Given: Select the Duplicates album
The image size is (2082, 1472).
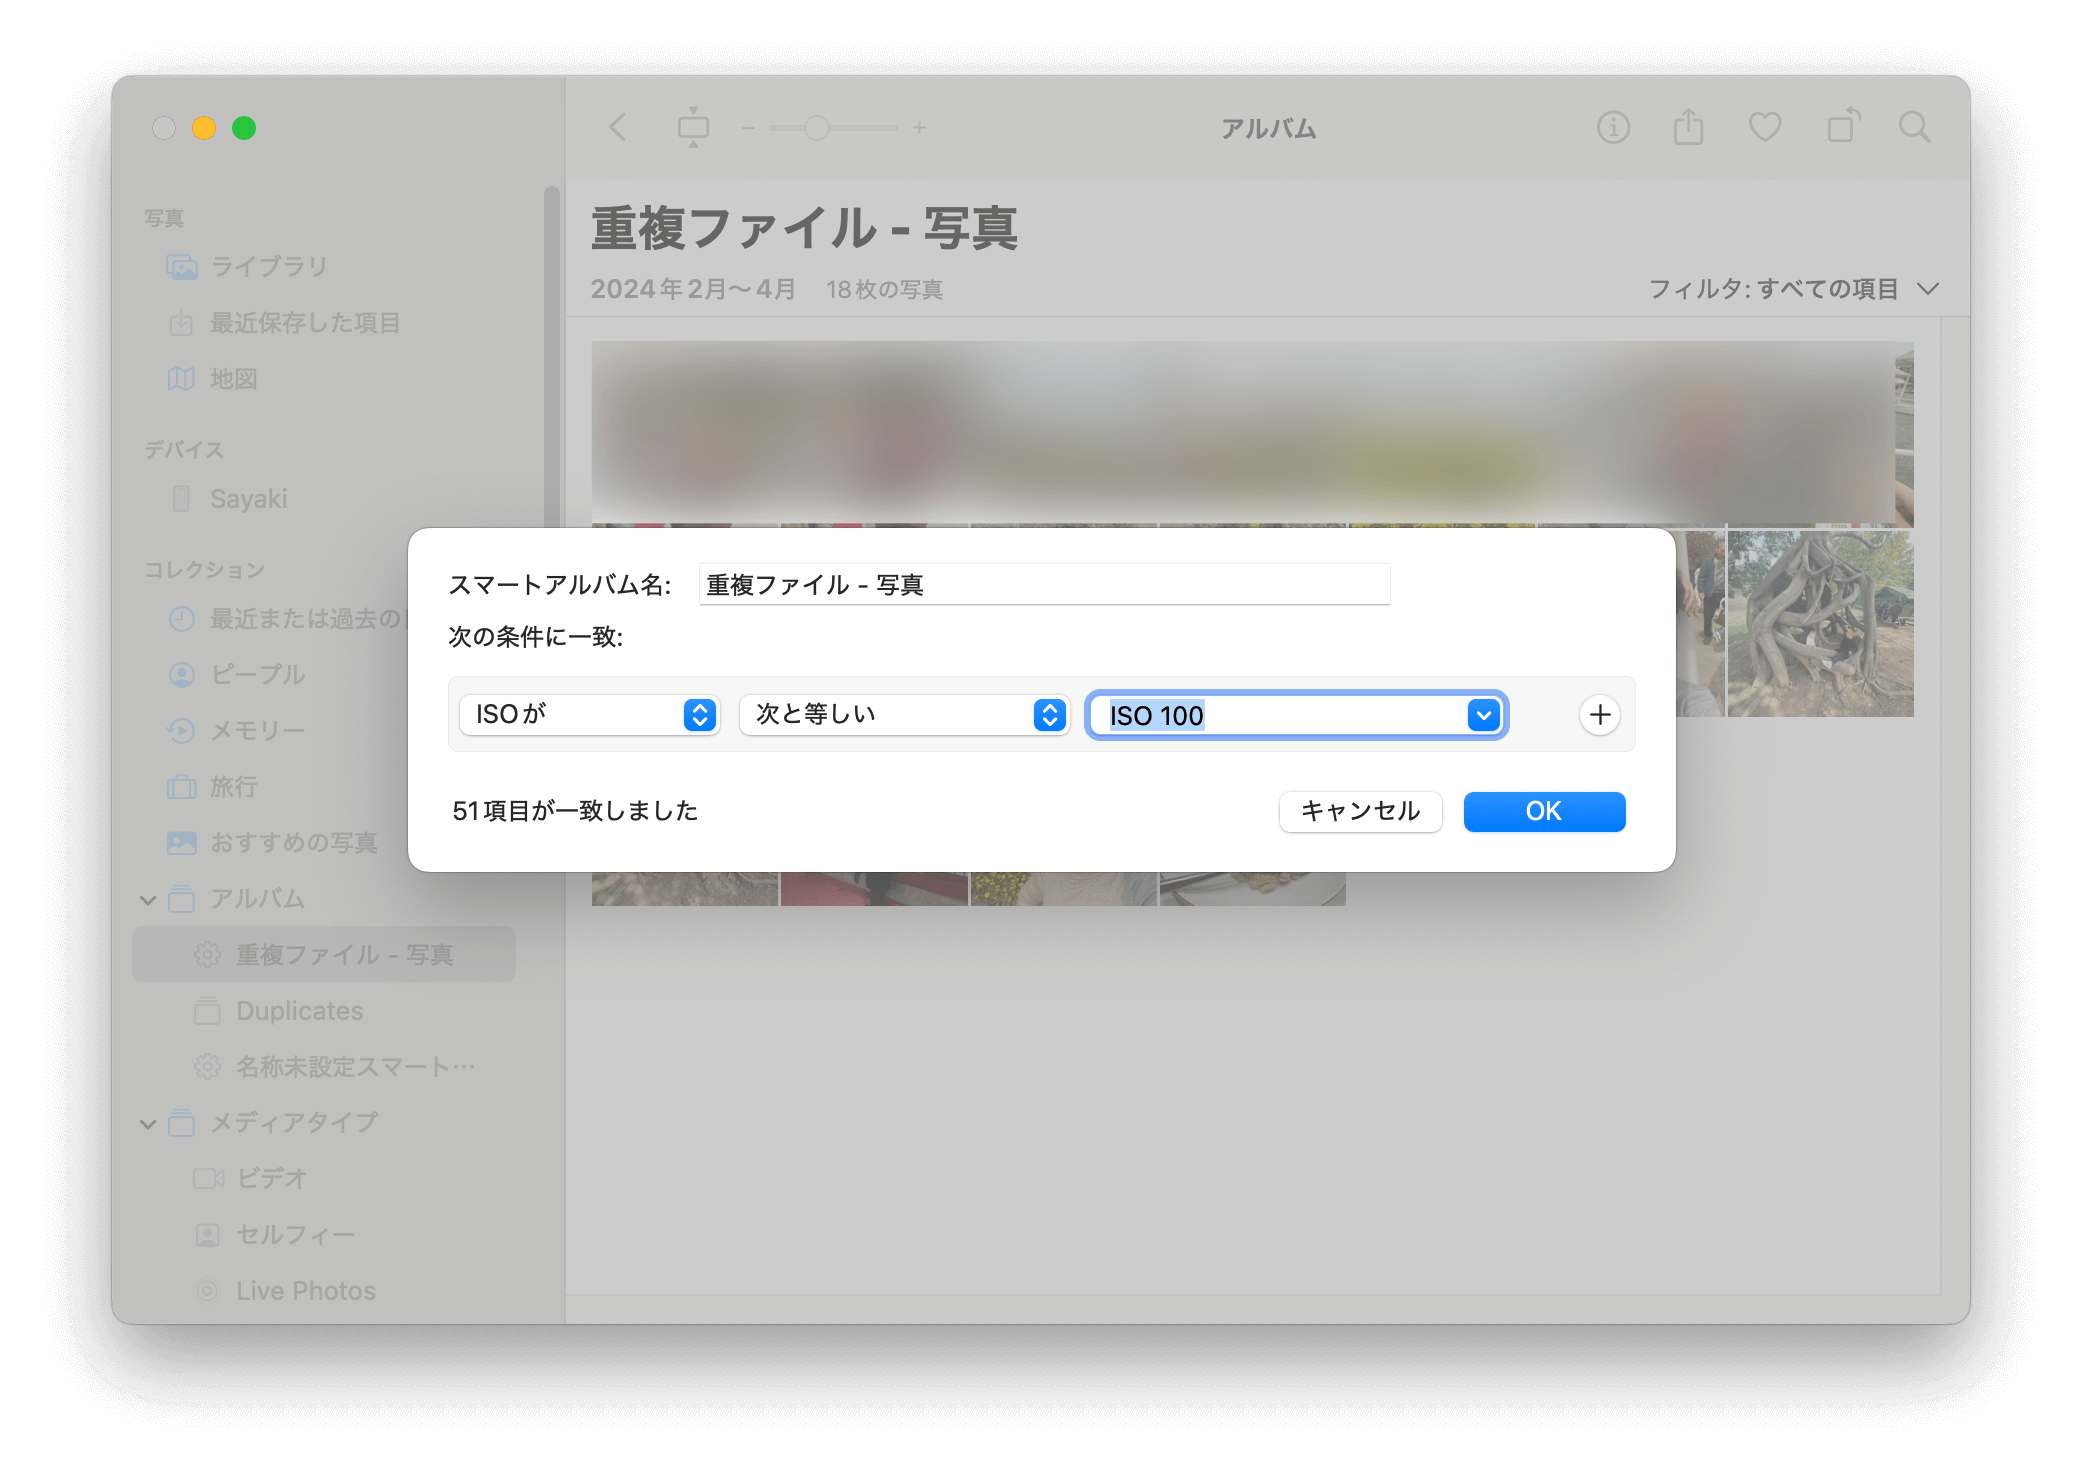Looking at the screenshot, I should [324, 1011].
